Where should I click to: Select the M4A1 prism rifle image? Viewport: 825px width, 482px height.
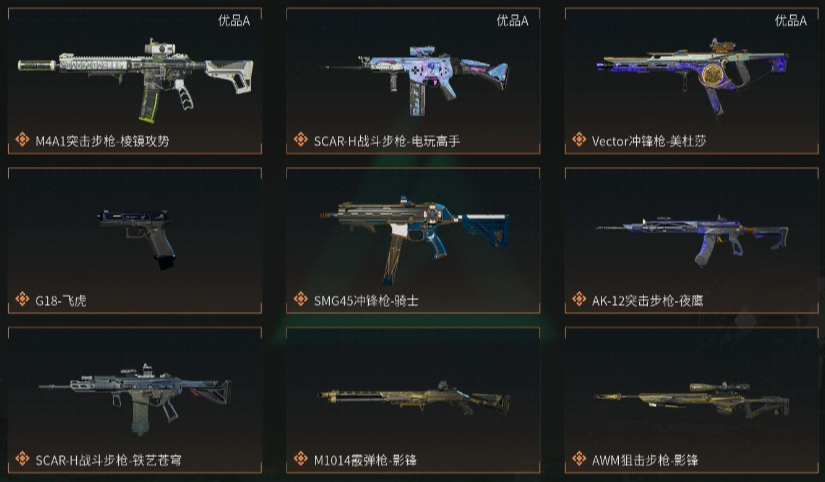coord(136,79)
